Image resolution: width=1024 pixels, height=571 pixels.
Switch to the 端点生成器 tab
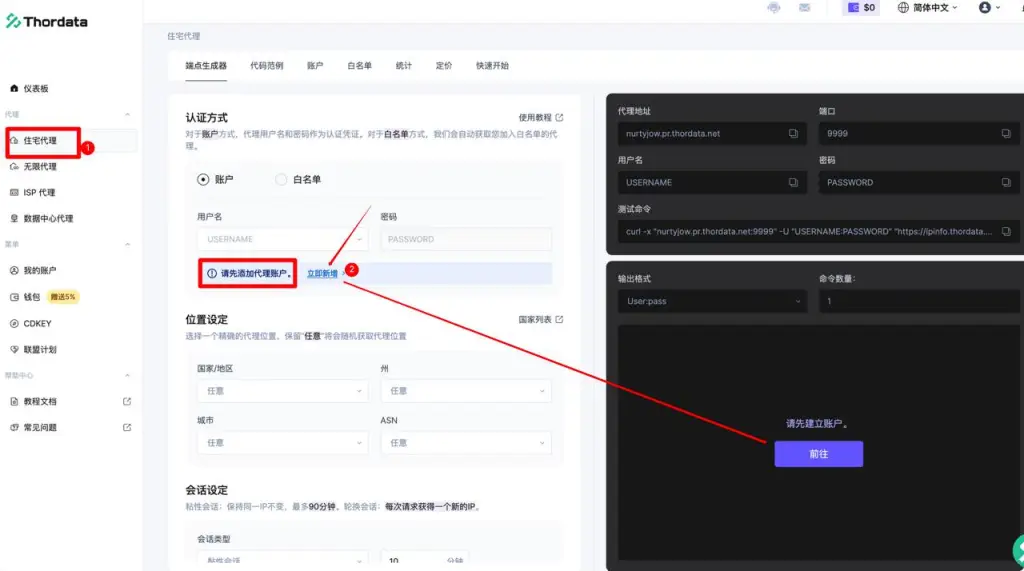[206, 65]
